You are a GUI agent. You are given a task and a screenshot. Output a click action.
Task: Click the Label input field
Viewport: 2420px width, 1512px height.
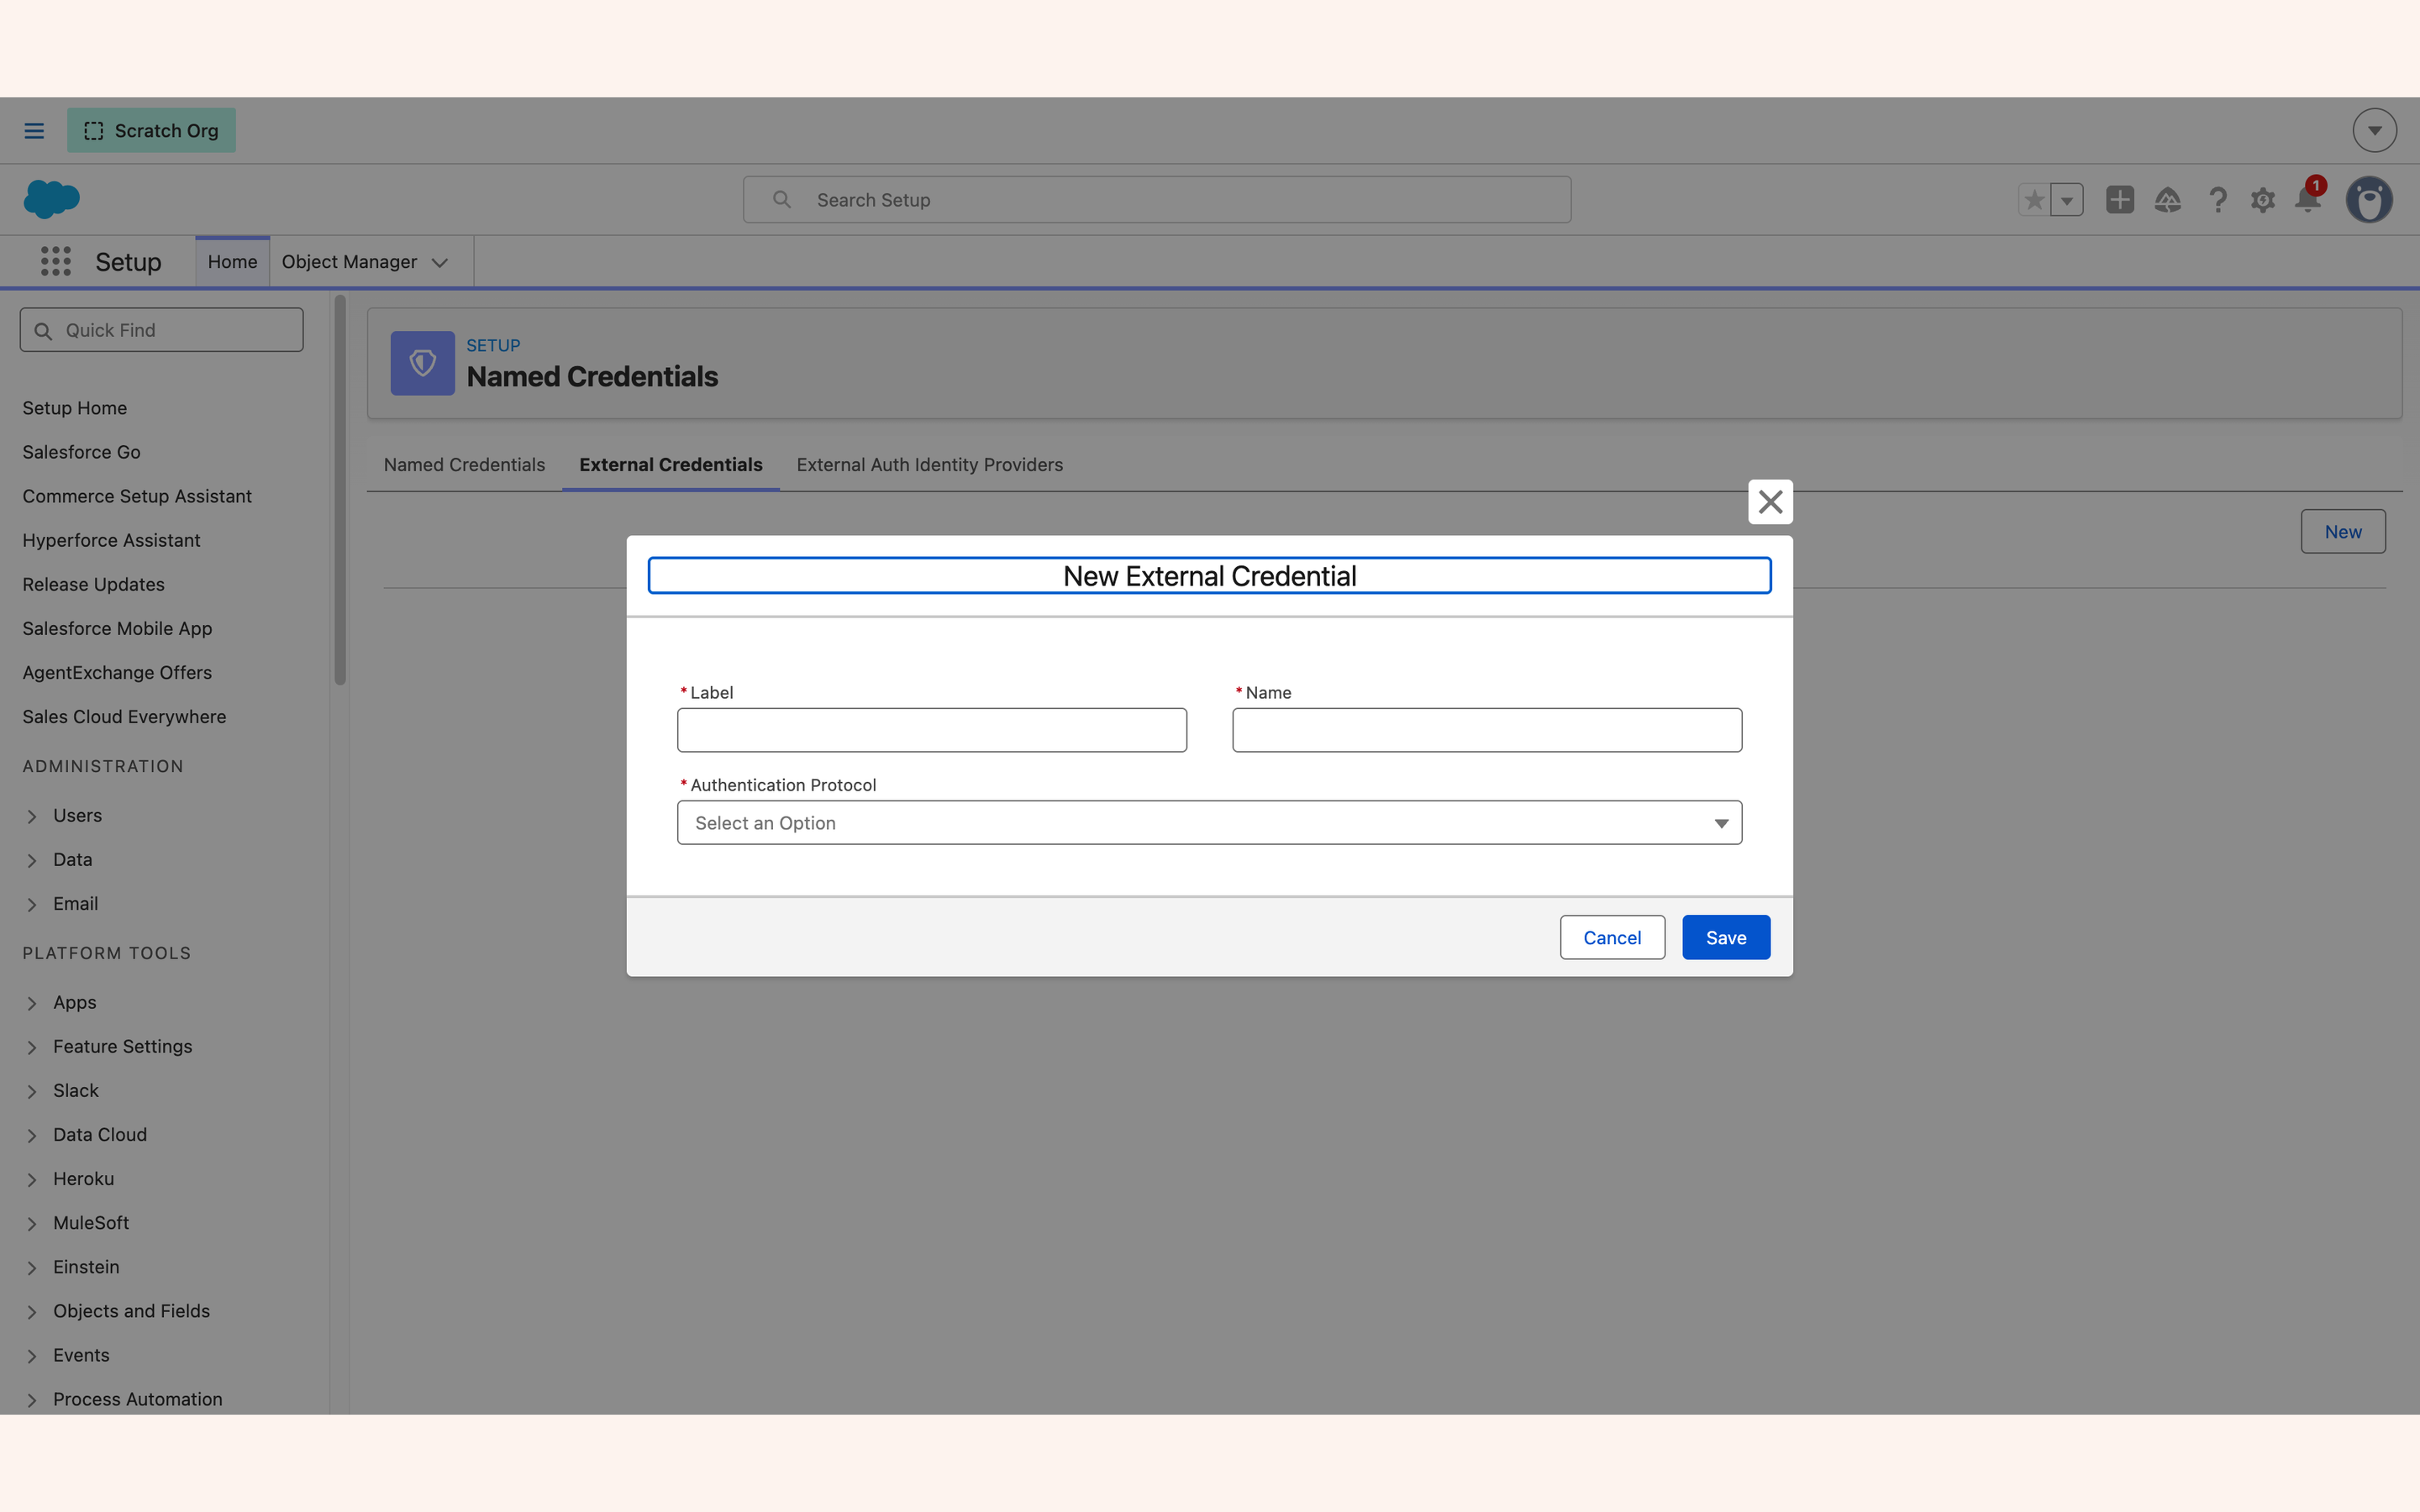click(932, 730)
